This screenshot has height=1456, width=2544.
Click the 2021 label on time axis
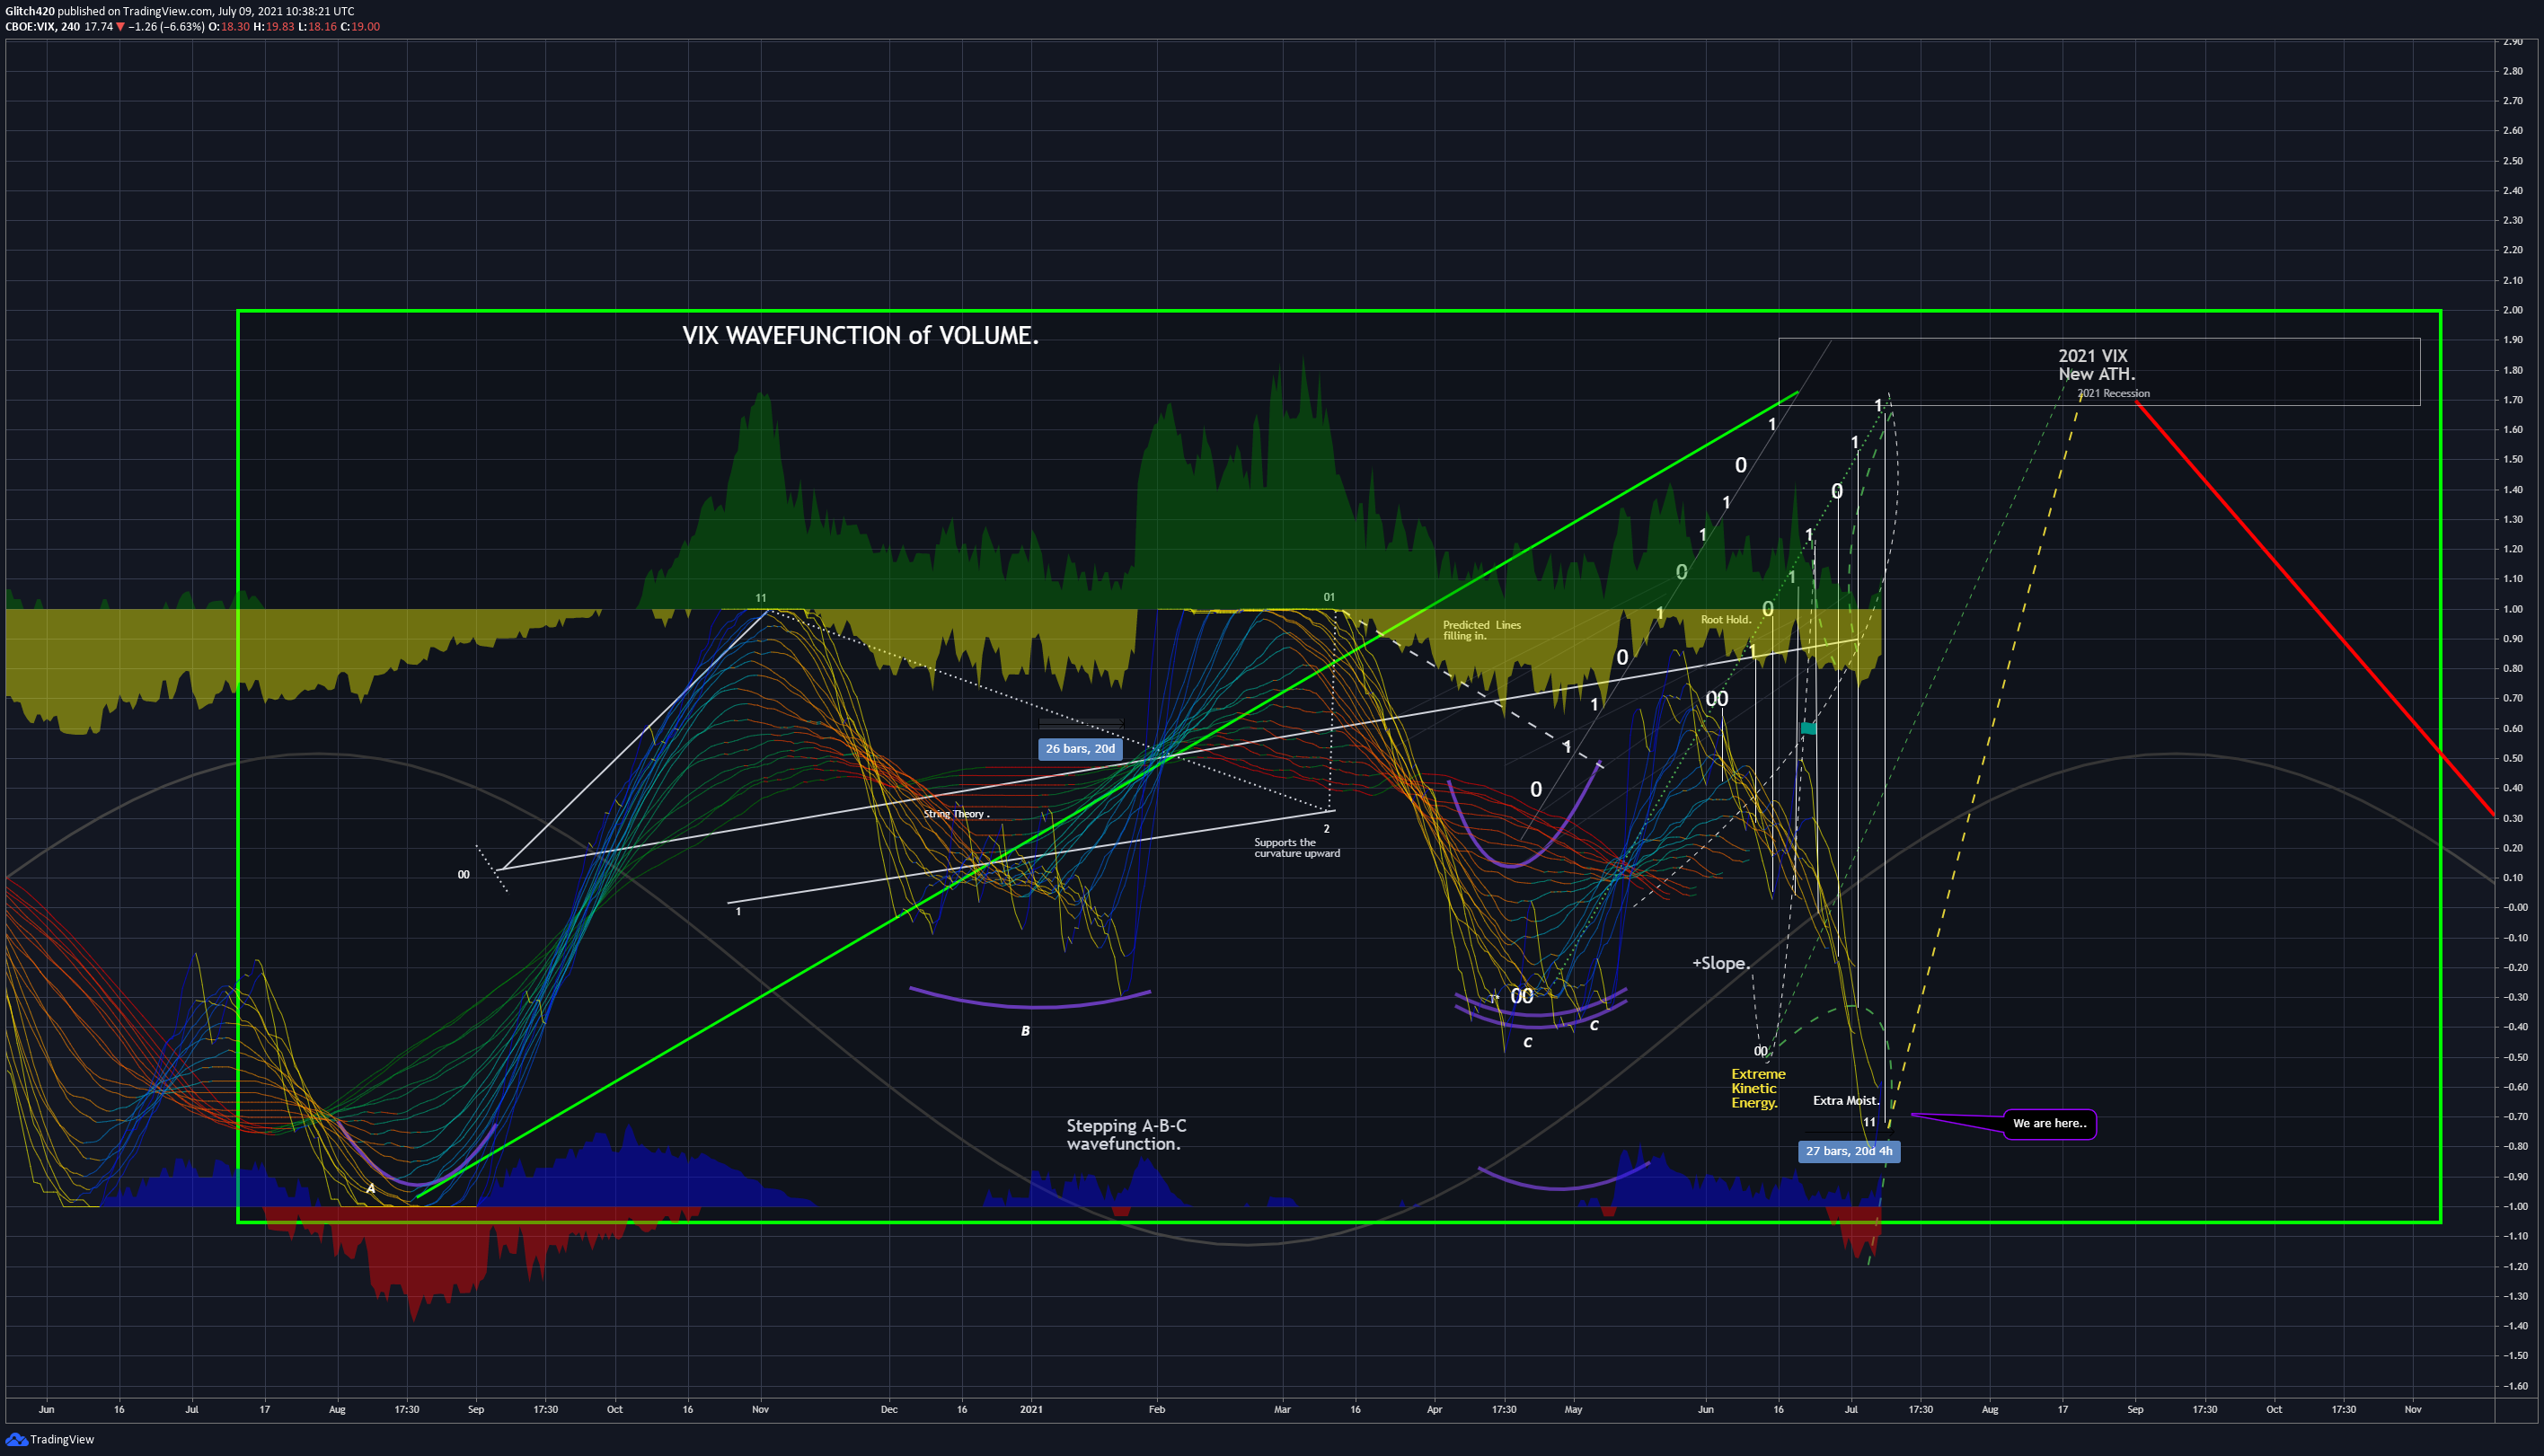[x=1031, y=1409]
